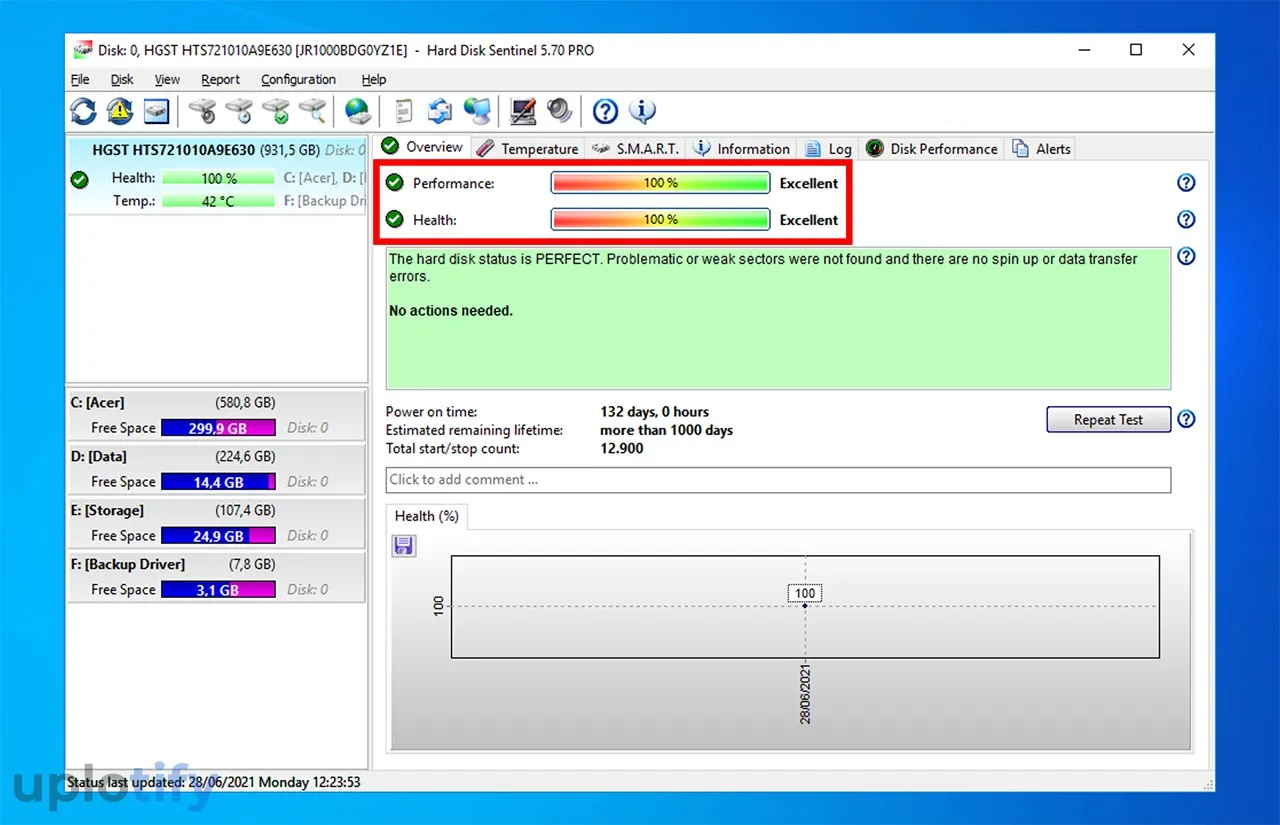
Task: Click the floppy save icon above health graph
Action: tap(404, 546)
